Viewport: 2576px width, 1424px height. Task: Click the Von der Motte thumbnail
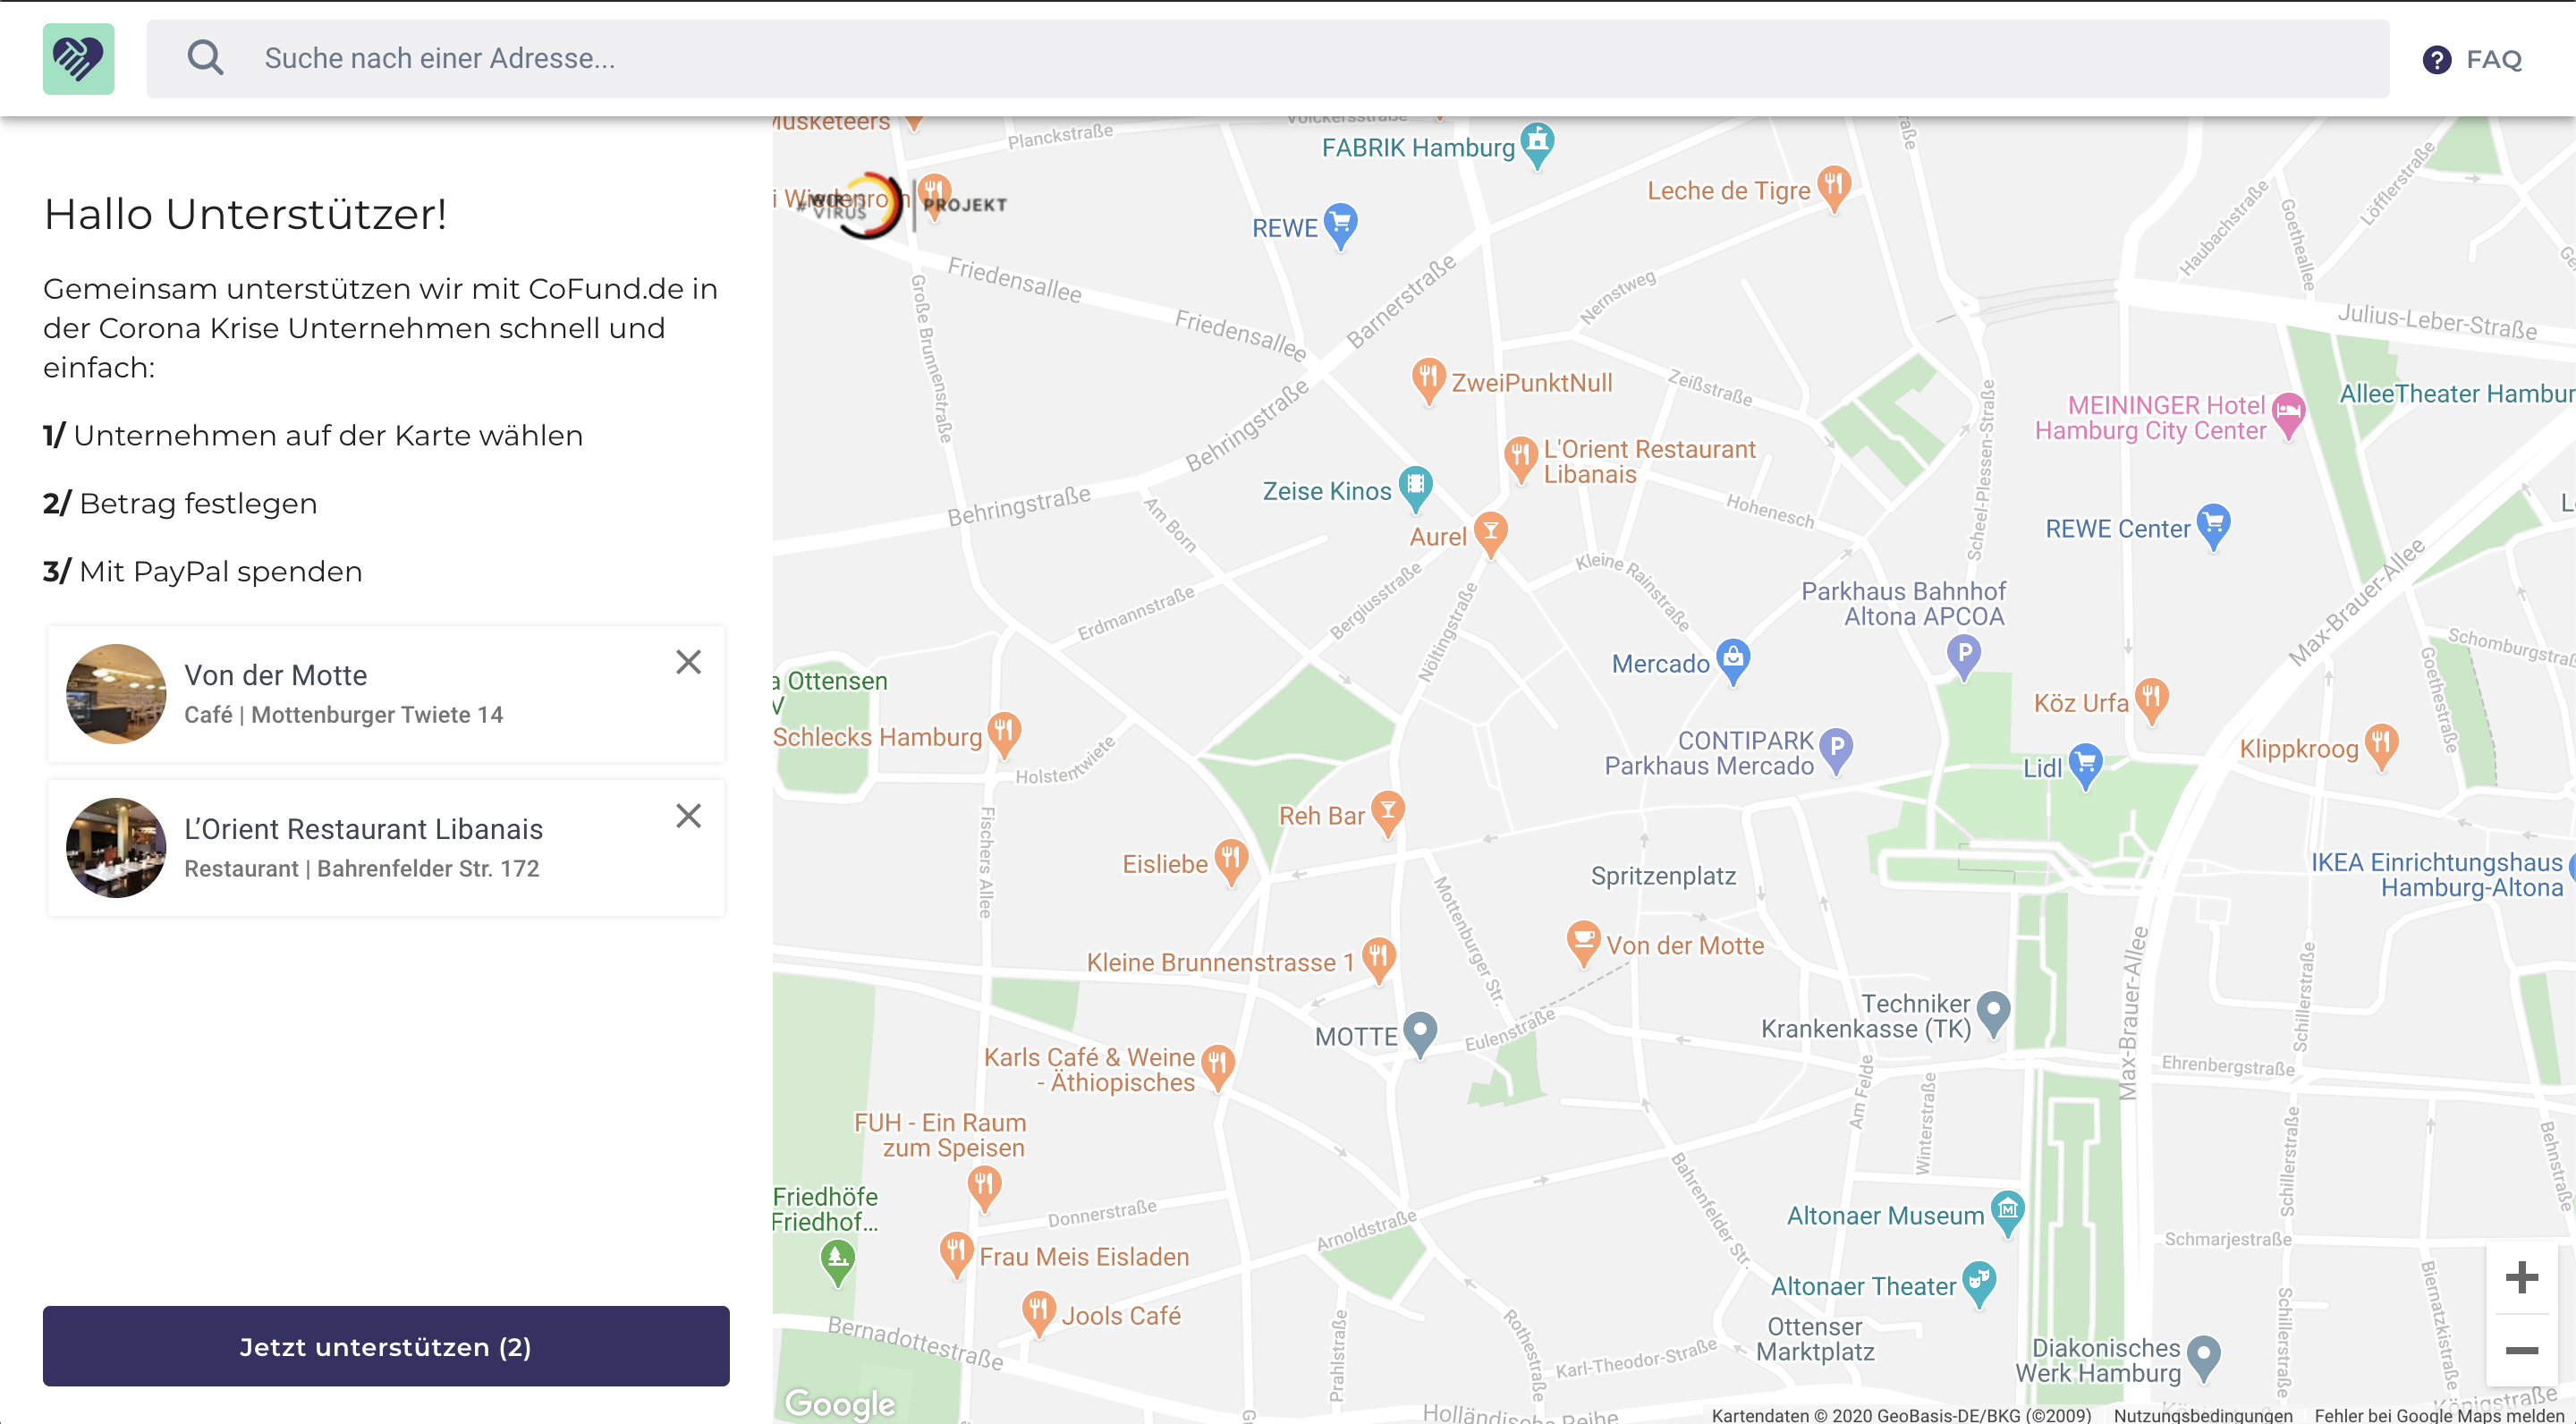click(x=116, y=694)
